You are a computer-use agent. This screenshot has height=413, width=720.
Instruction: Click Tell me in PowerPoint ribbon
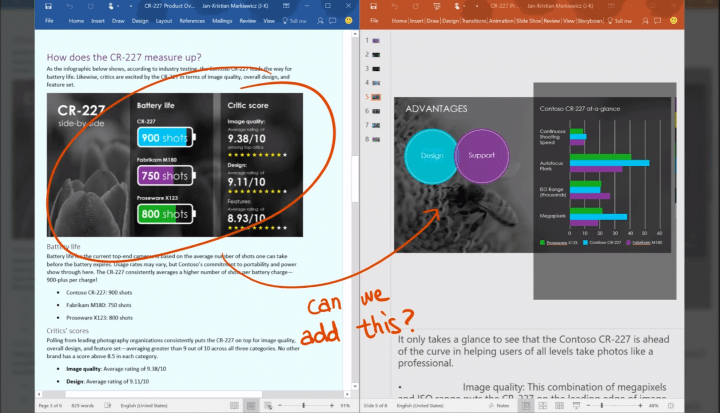pyautogui.click(x=619, y=21)
